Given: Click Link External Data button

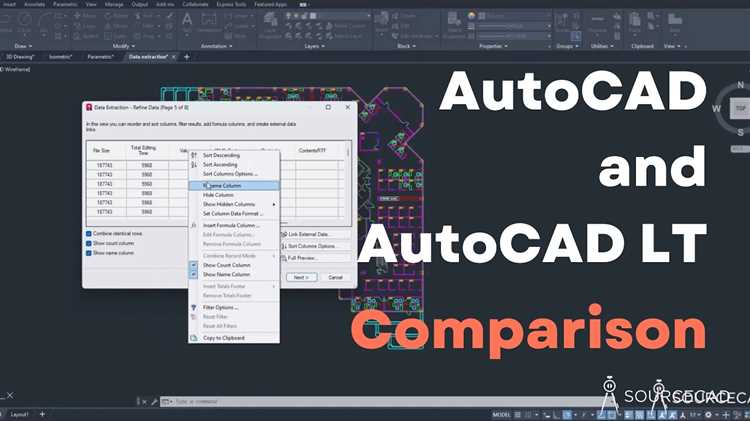Looking at the screenshot, I should tap(315, 234).
